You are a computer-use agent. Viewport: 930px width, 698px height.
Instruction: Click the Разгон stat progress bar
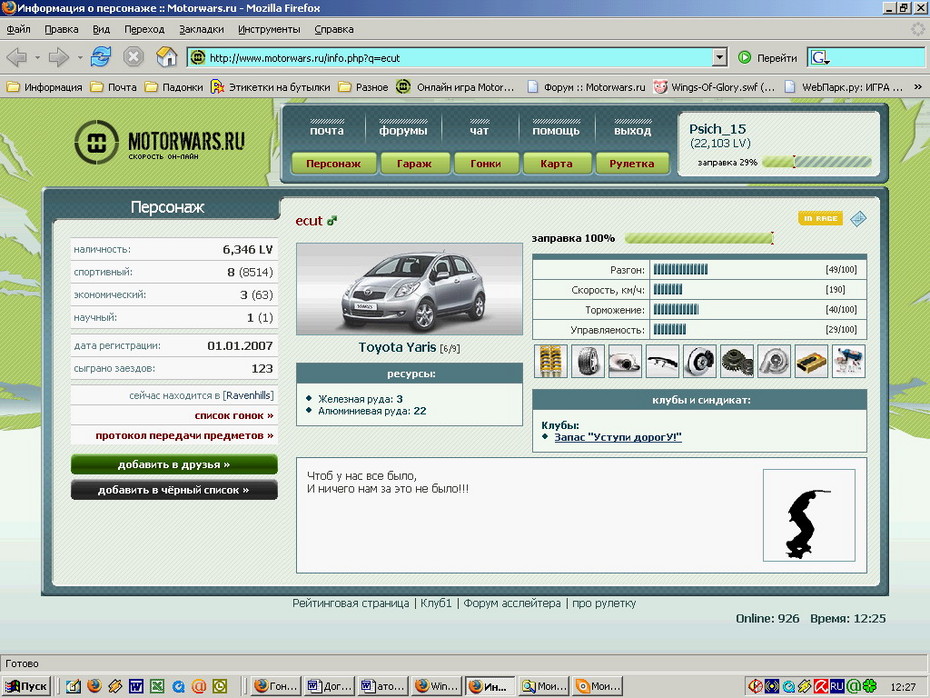point(680,269)
